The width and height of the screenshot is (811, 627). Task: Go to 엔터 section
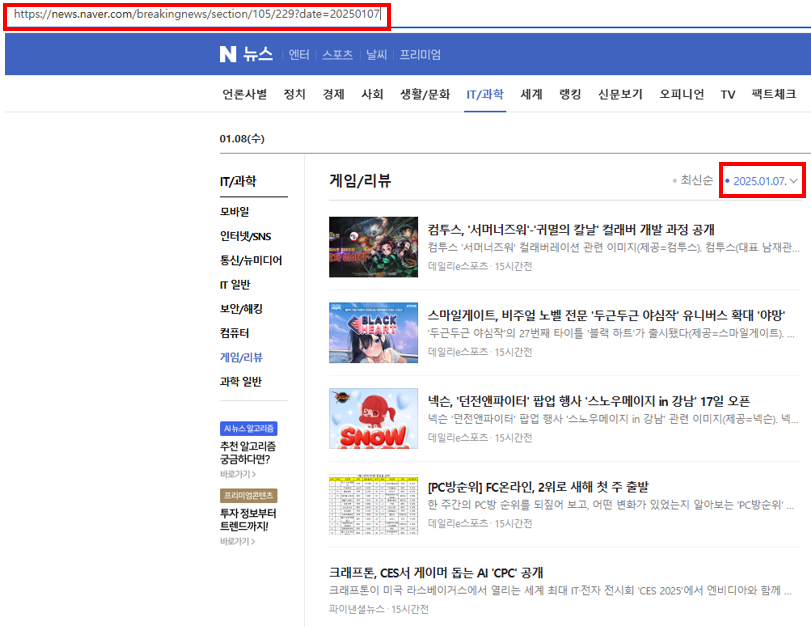299,55
